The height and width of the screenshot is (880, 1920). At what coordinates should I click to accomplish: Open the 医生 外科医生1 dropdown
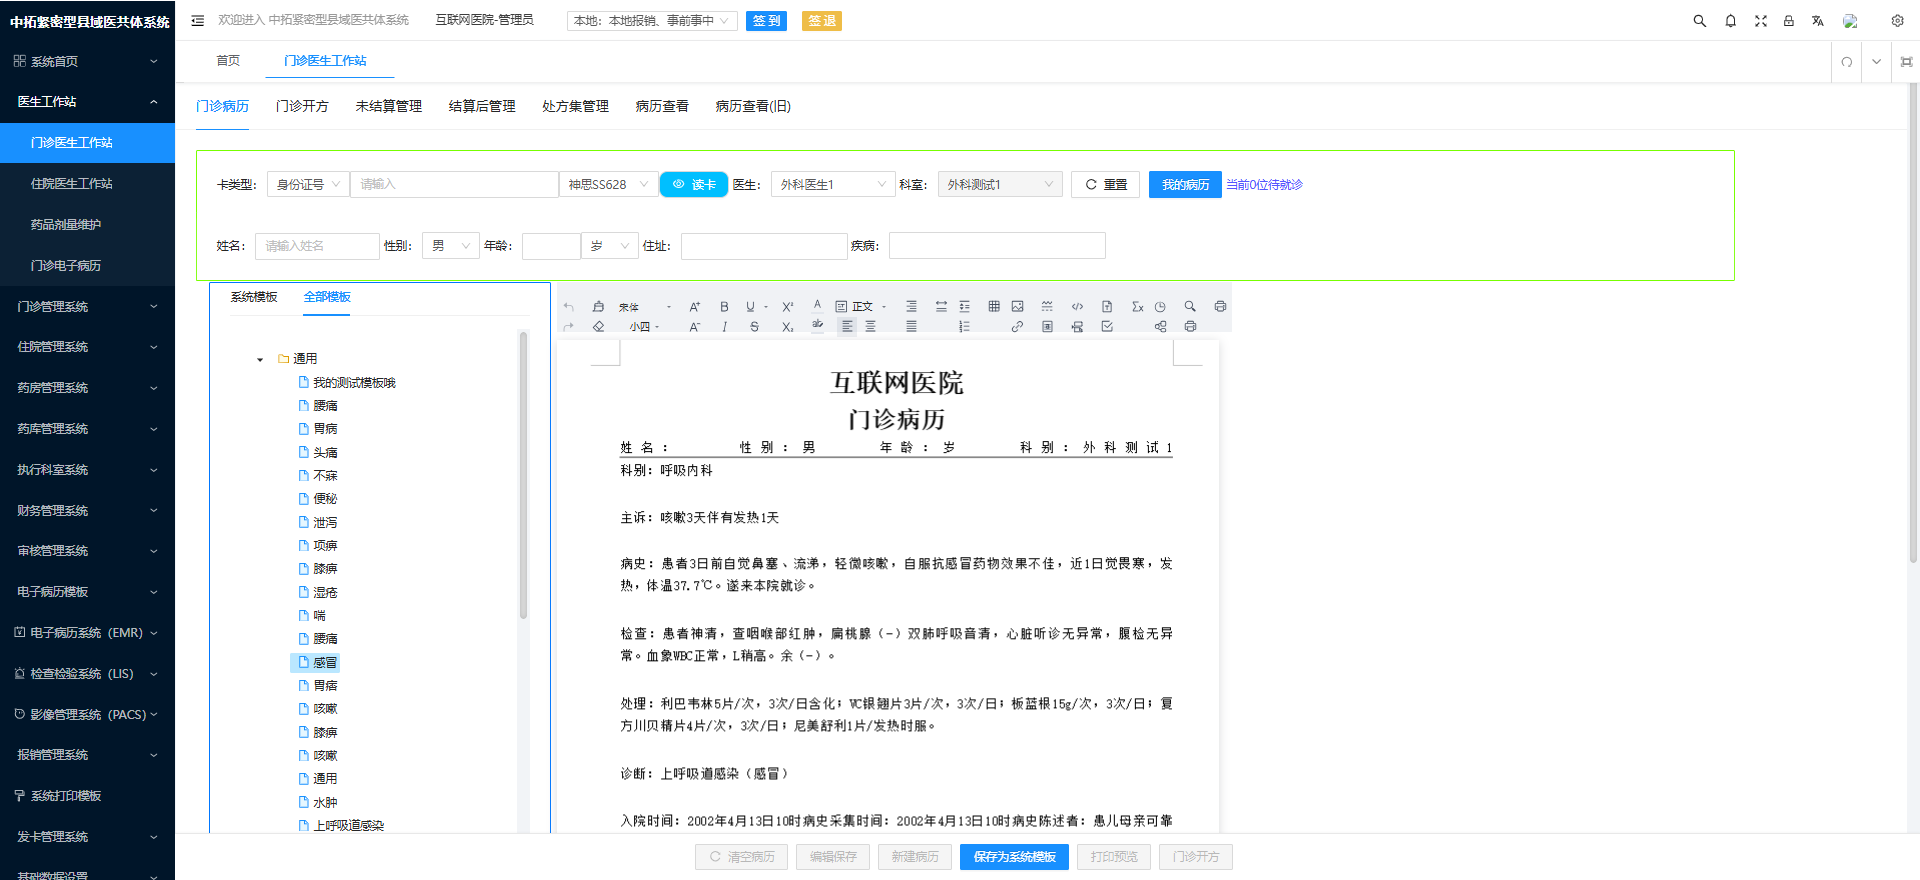click(832, 185)
